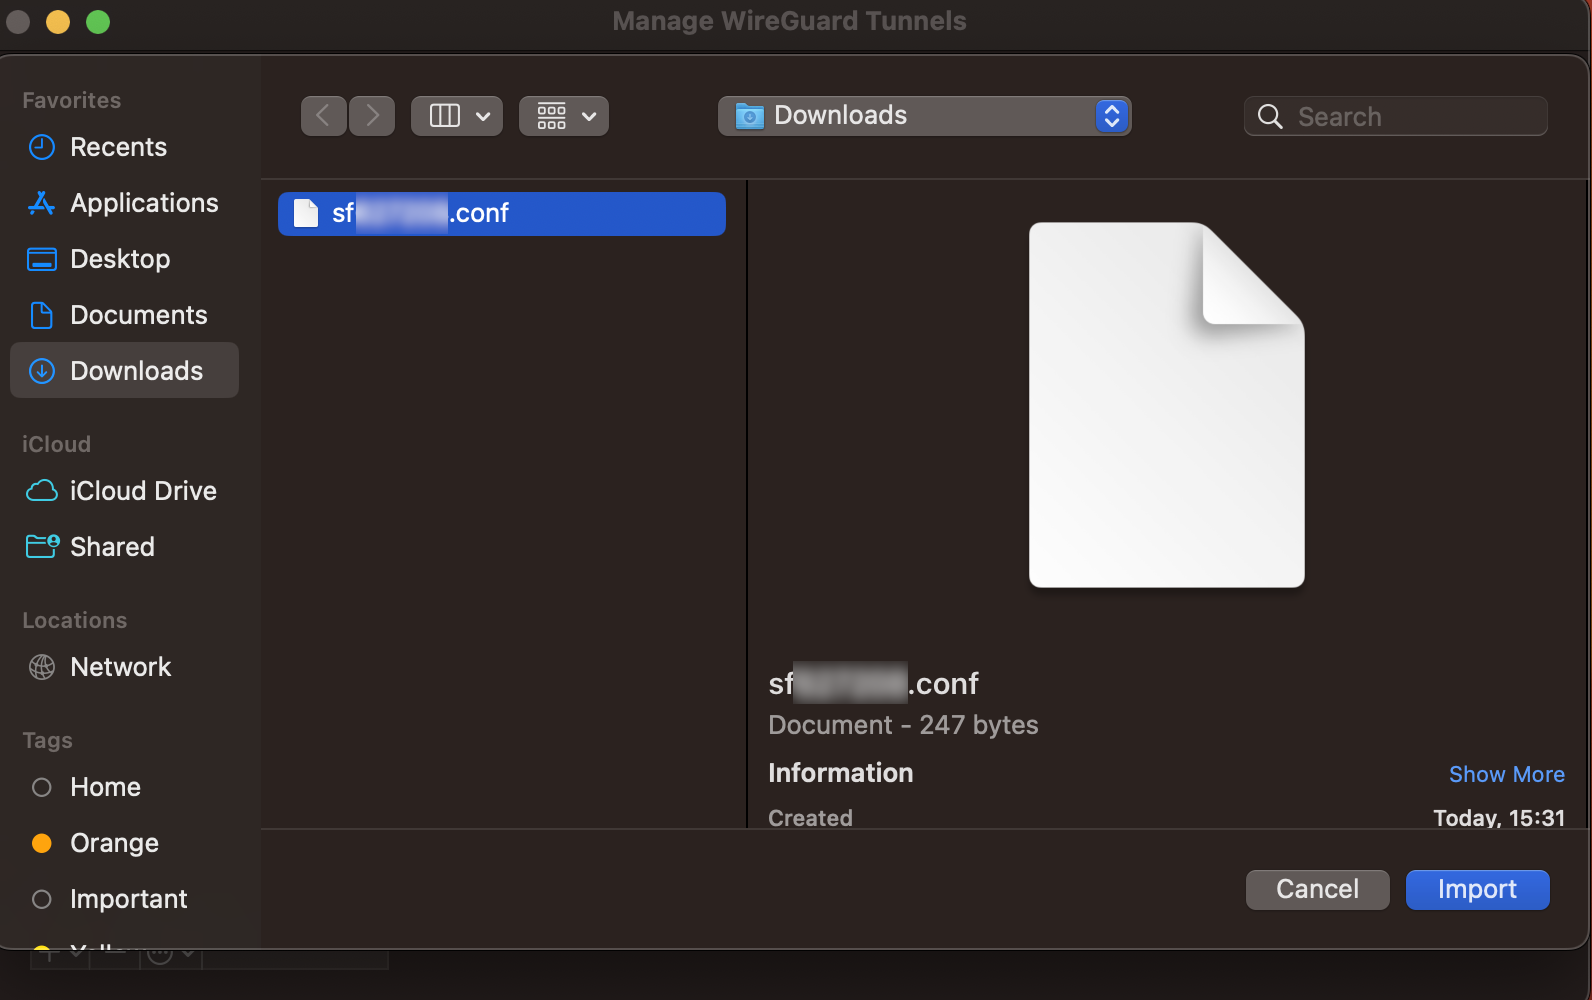
Task: Click the Applications sidebar icon
Action: pyautogui.click(x=42, y=203)
